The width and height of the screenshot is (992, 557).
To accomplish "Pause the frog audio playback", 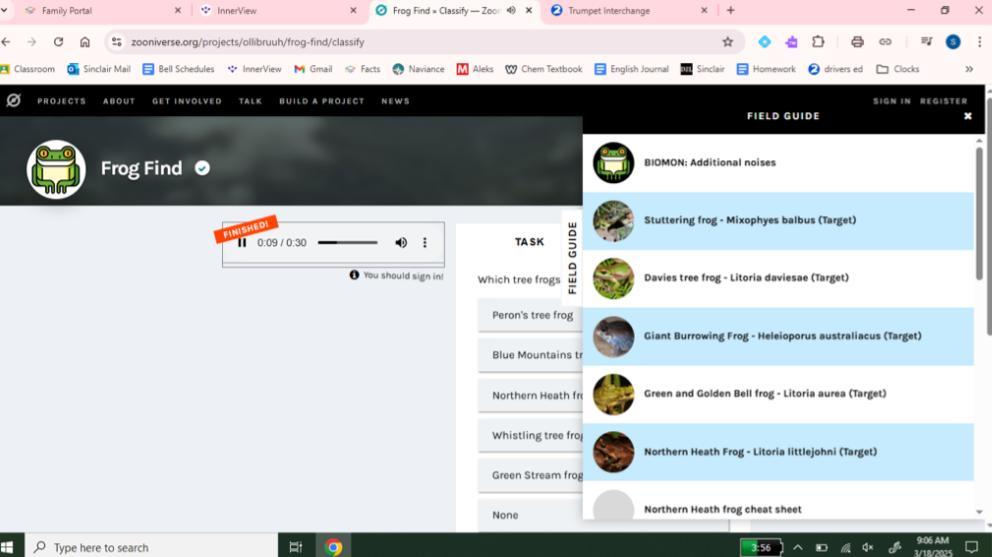I will click(242, 242).
